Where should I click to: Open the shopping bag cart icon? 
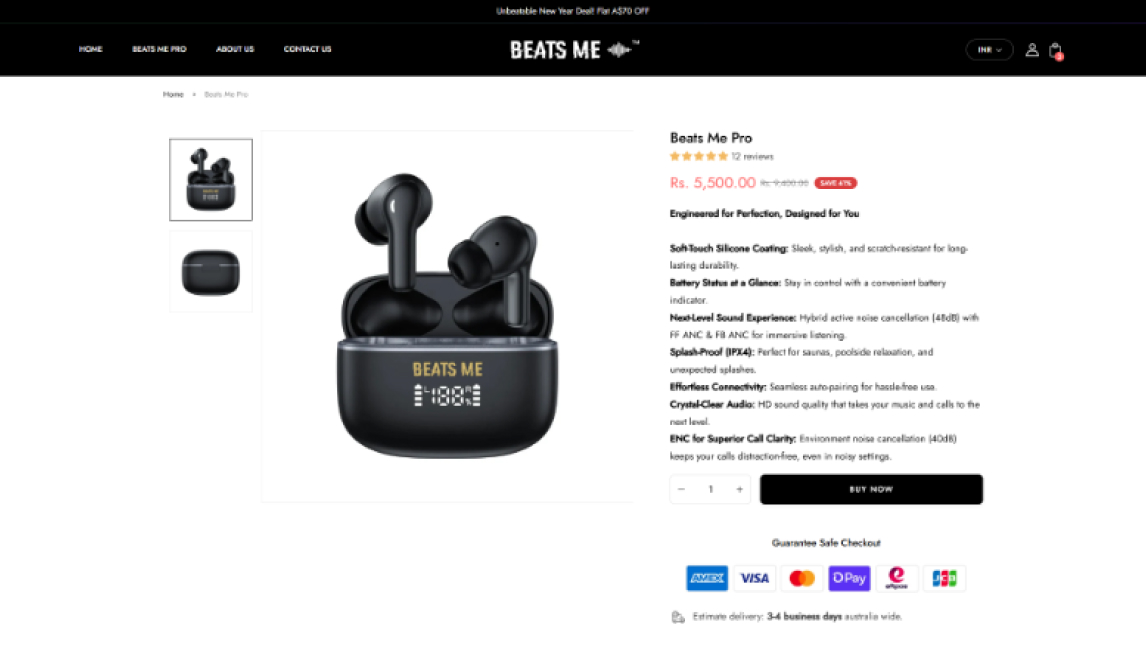point(1055,50)
